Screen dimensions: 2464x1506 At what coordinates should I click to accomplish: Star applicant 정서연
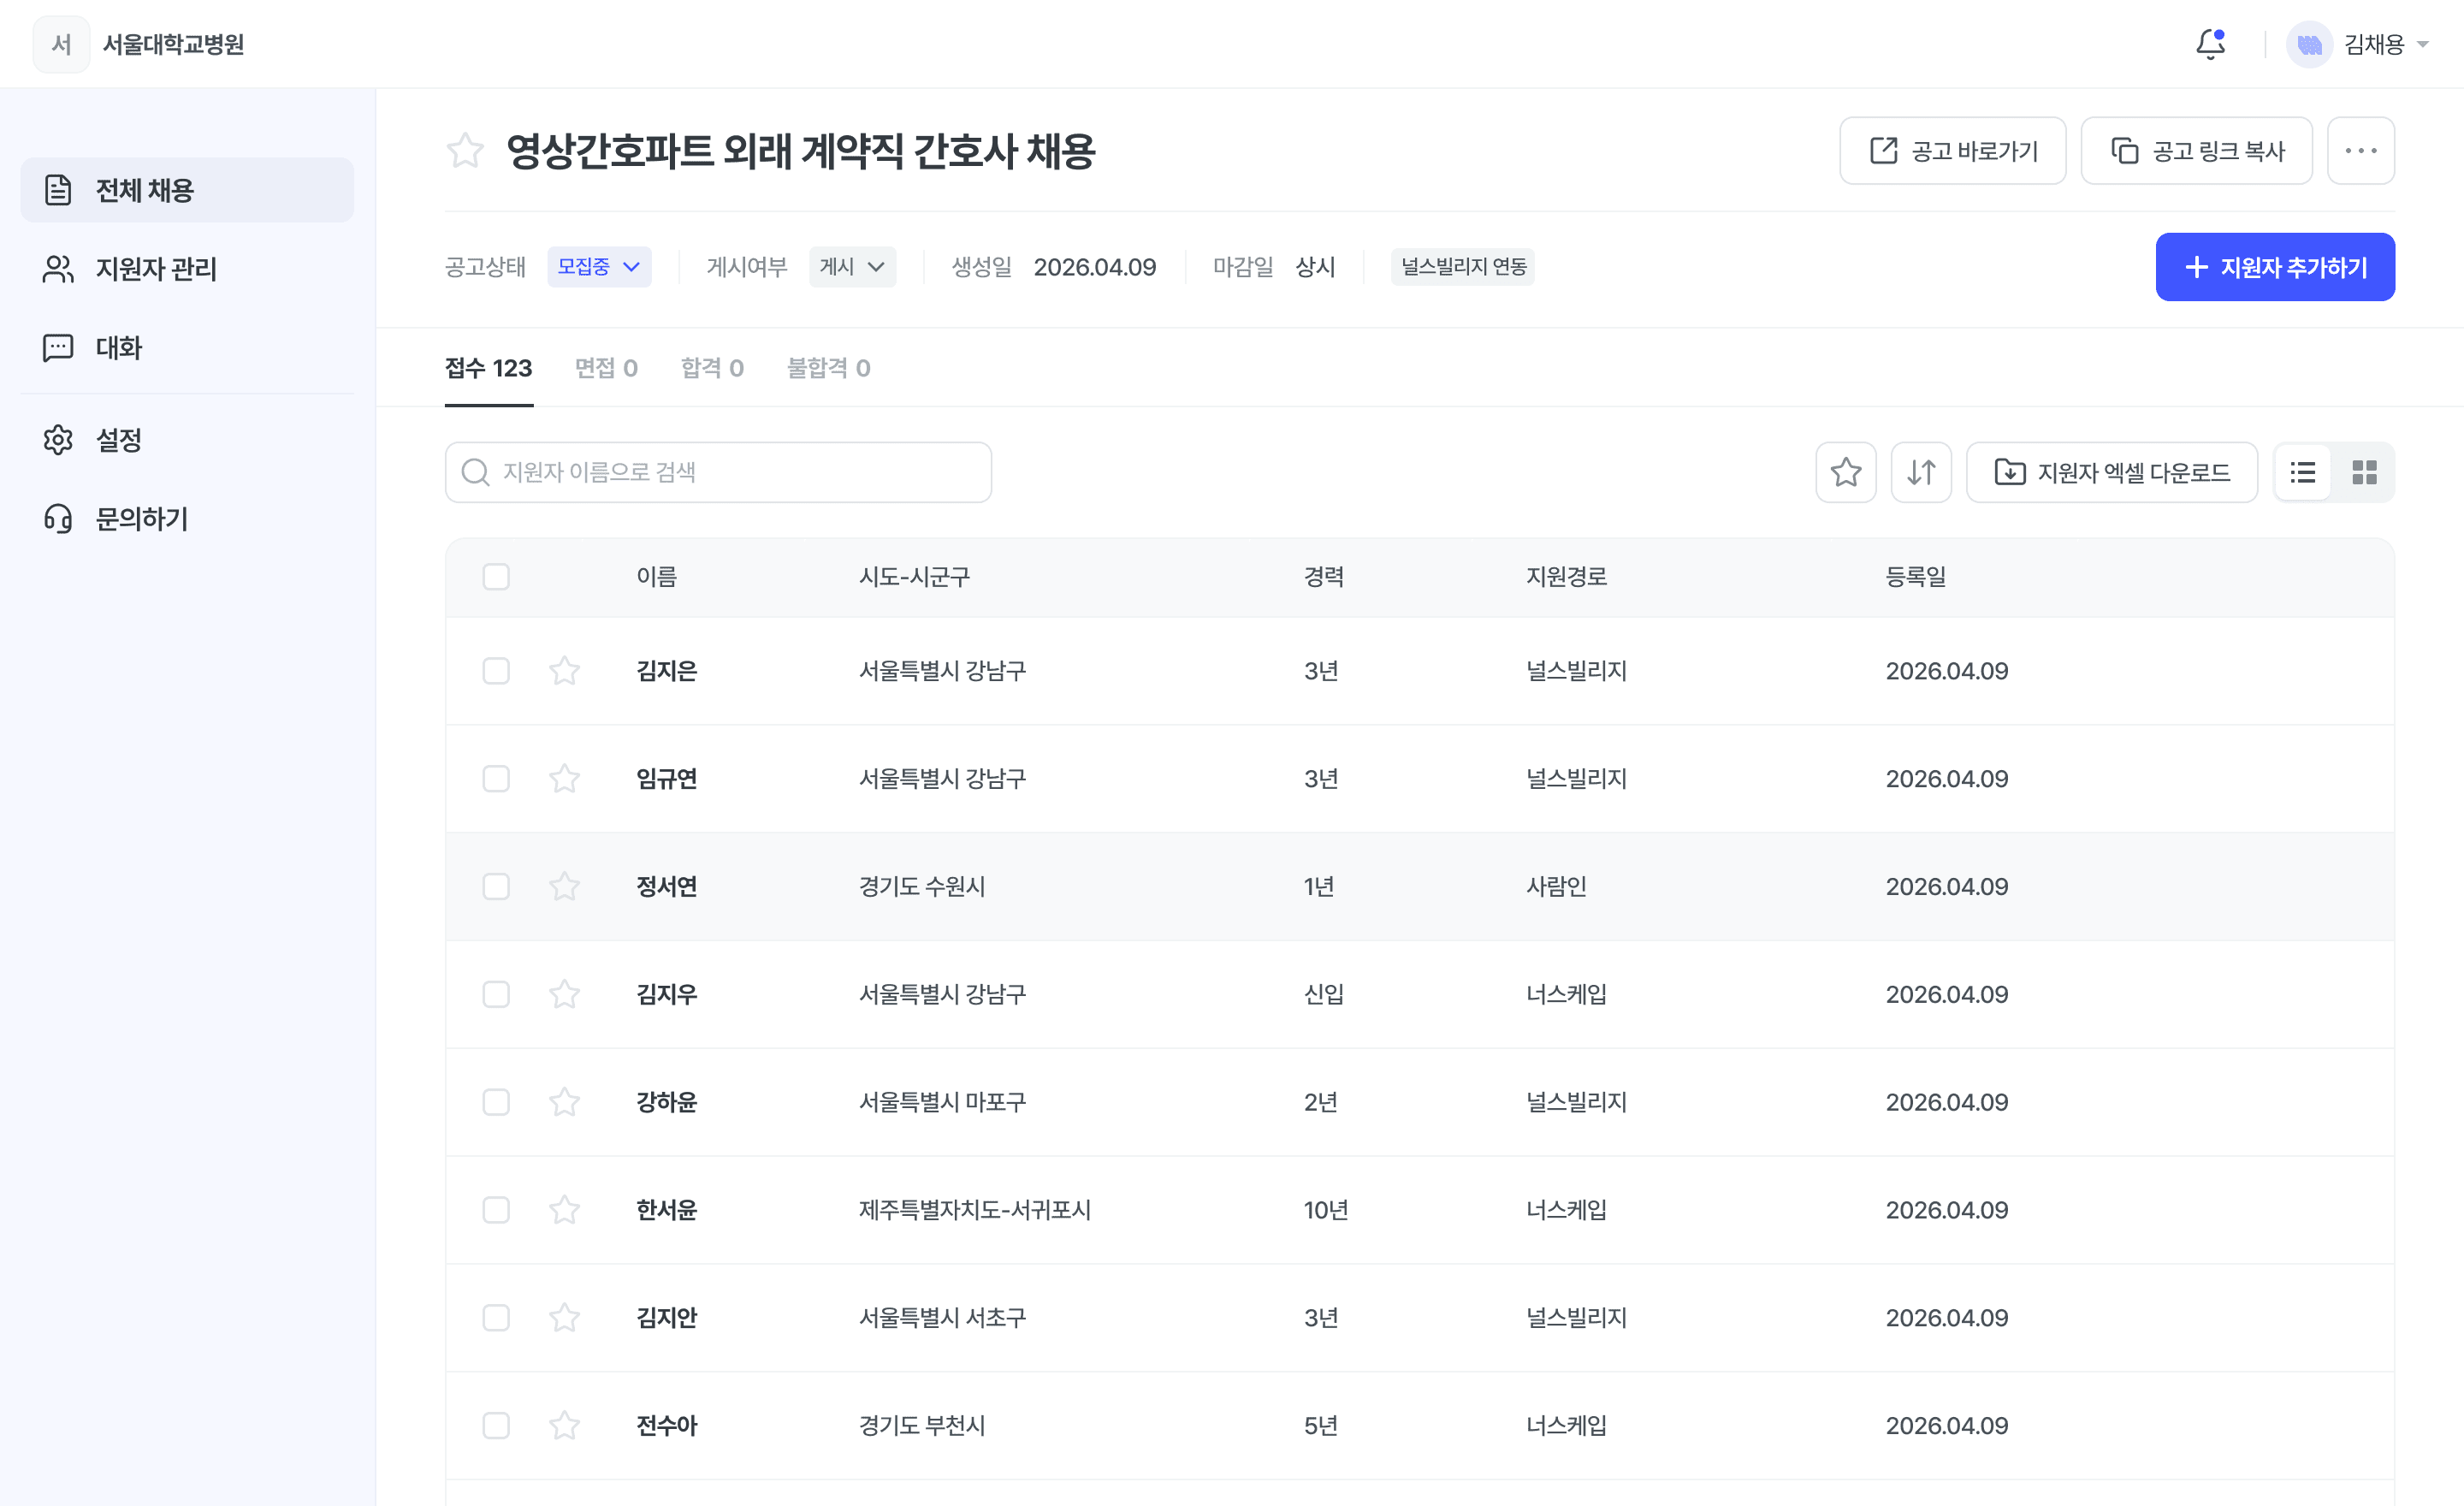(565, 886)
